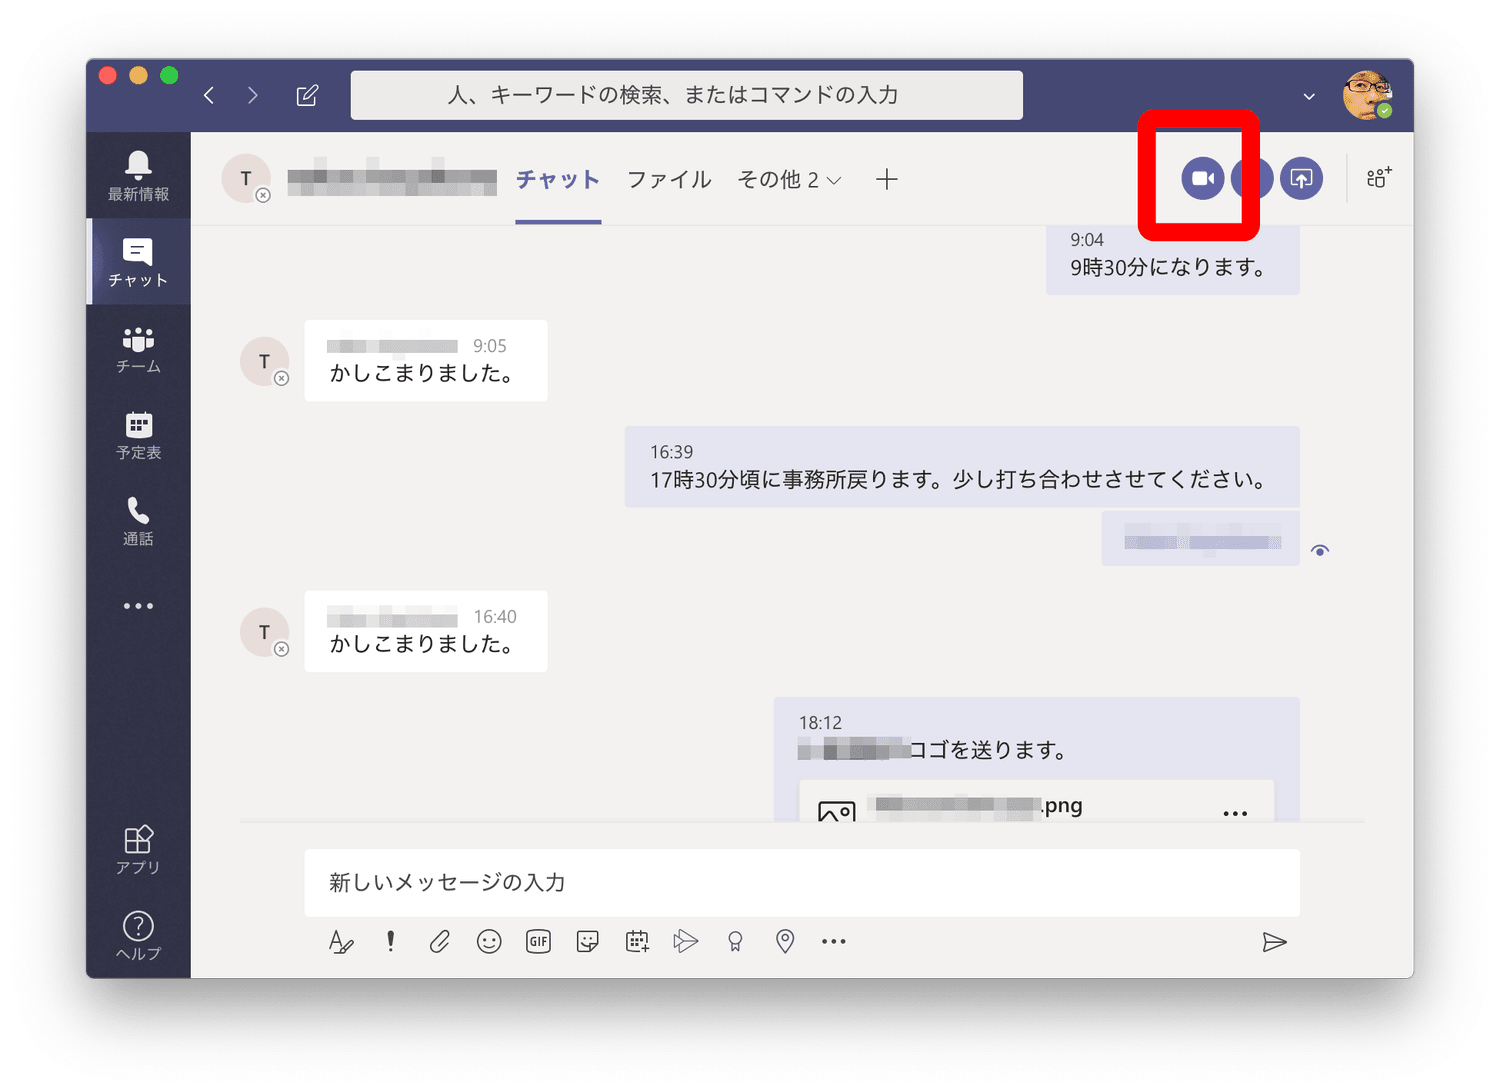Expand the text formatting options

tap(341, 941)
